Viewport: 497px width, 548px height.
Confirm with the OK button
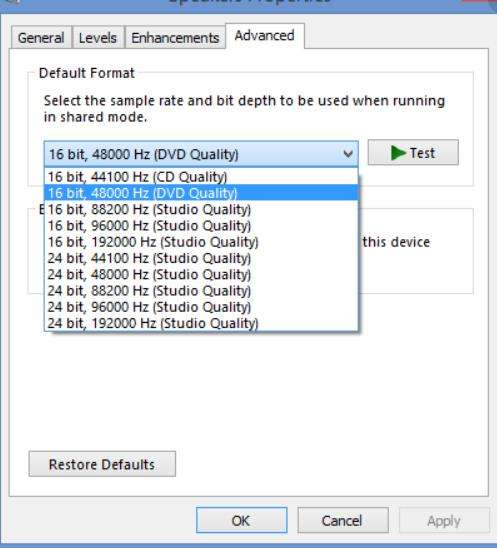tap(242, 520)
